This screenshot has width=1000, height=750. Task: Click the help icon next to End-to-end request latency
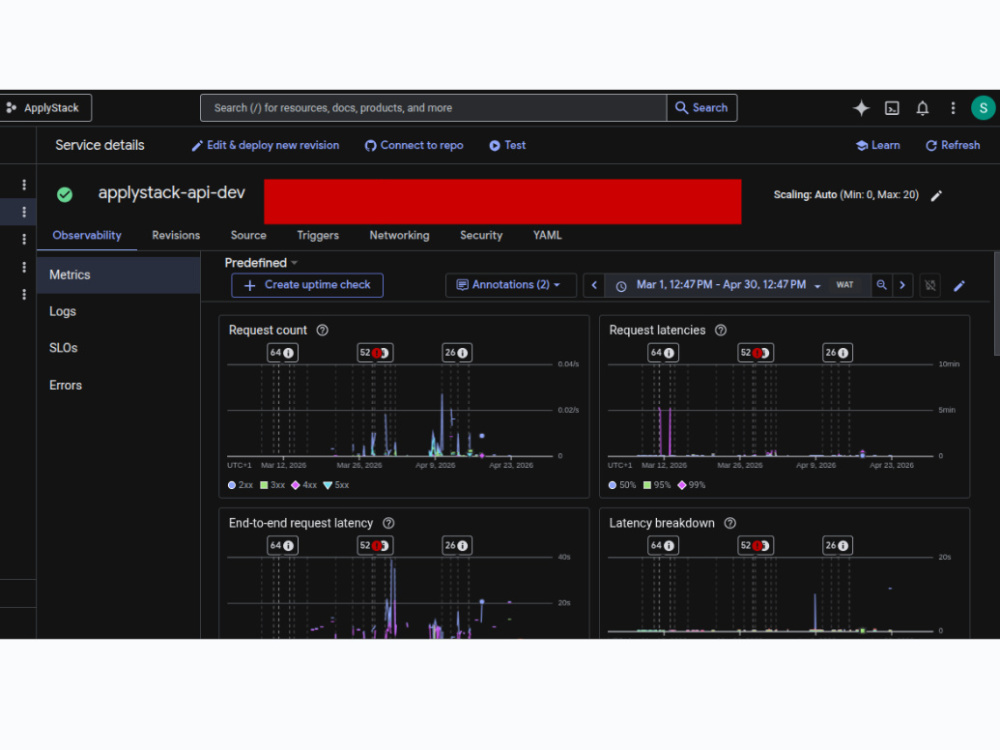[x=388, y=523]
